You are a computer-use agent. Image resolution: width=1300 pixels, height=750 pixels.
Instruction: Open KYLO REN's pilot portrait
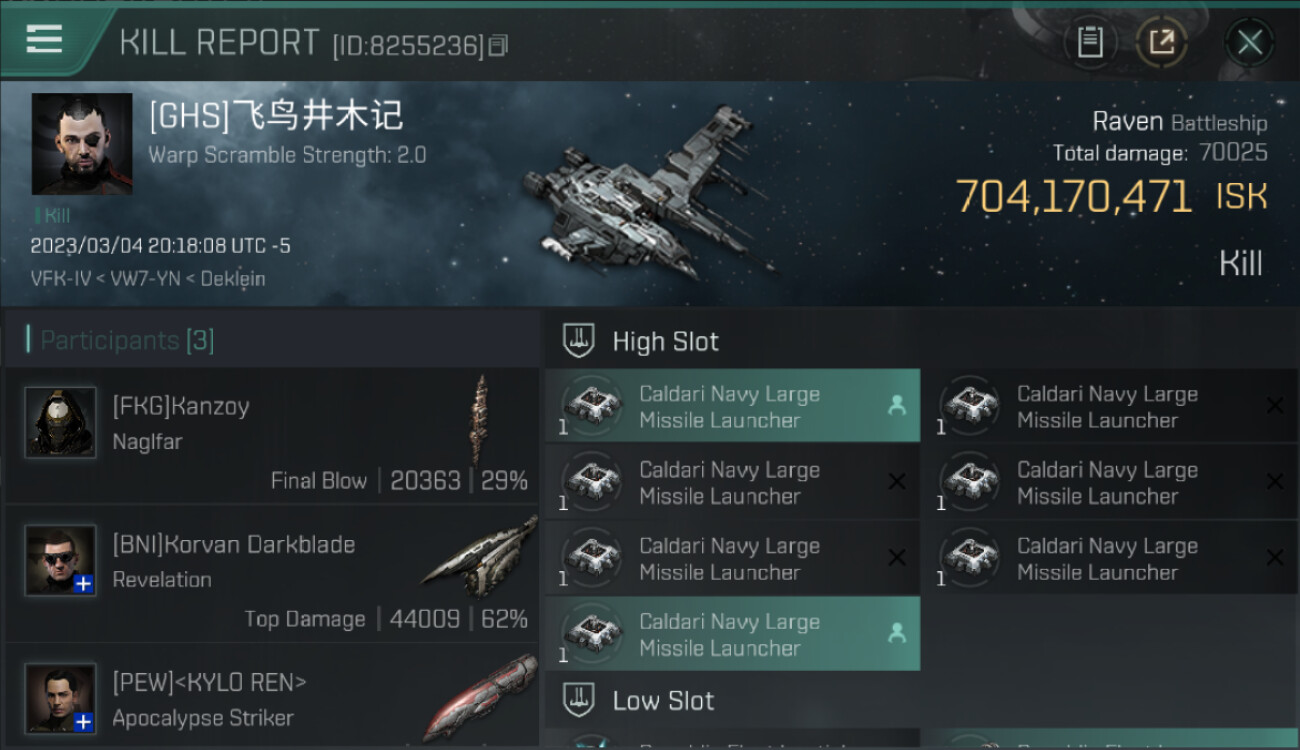(61, 698)
